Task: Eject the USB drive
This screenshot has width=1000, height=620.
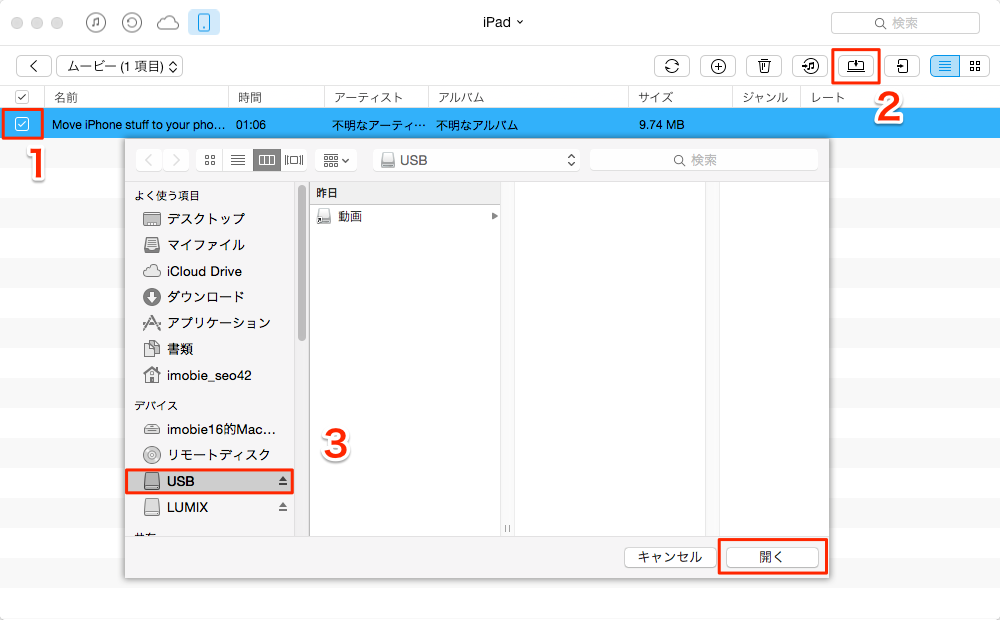Action: click(x=283, y=482)
